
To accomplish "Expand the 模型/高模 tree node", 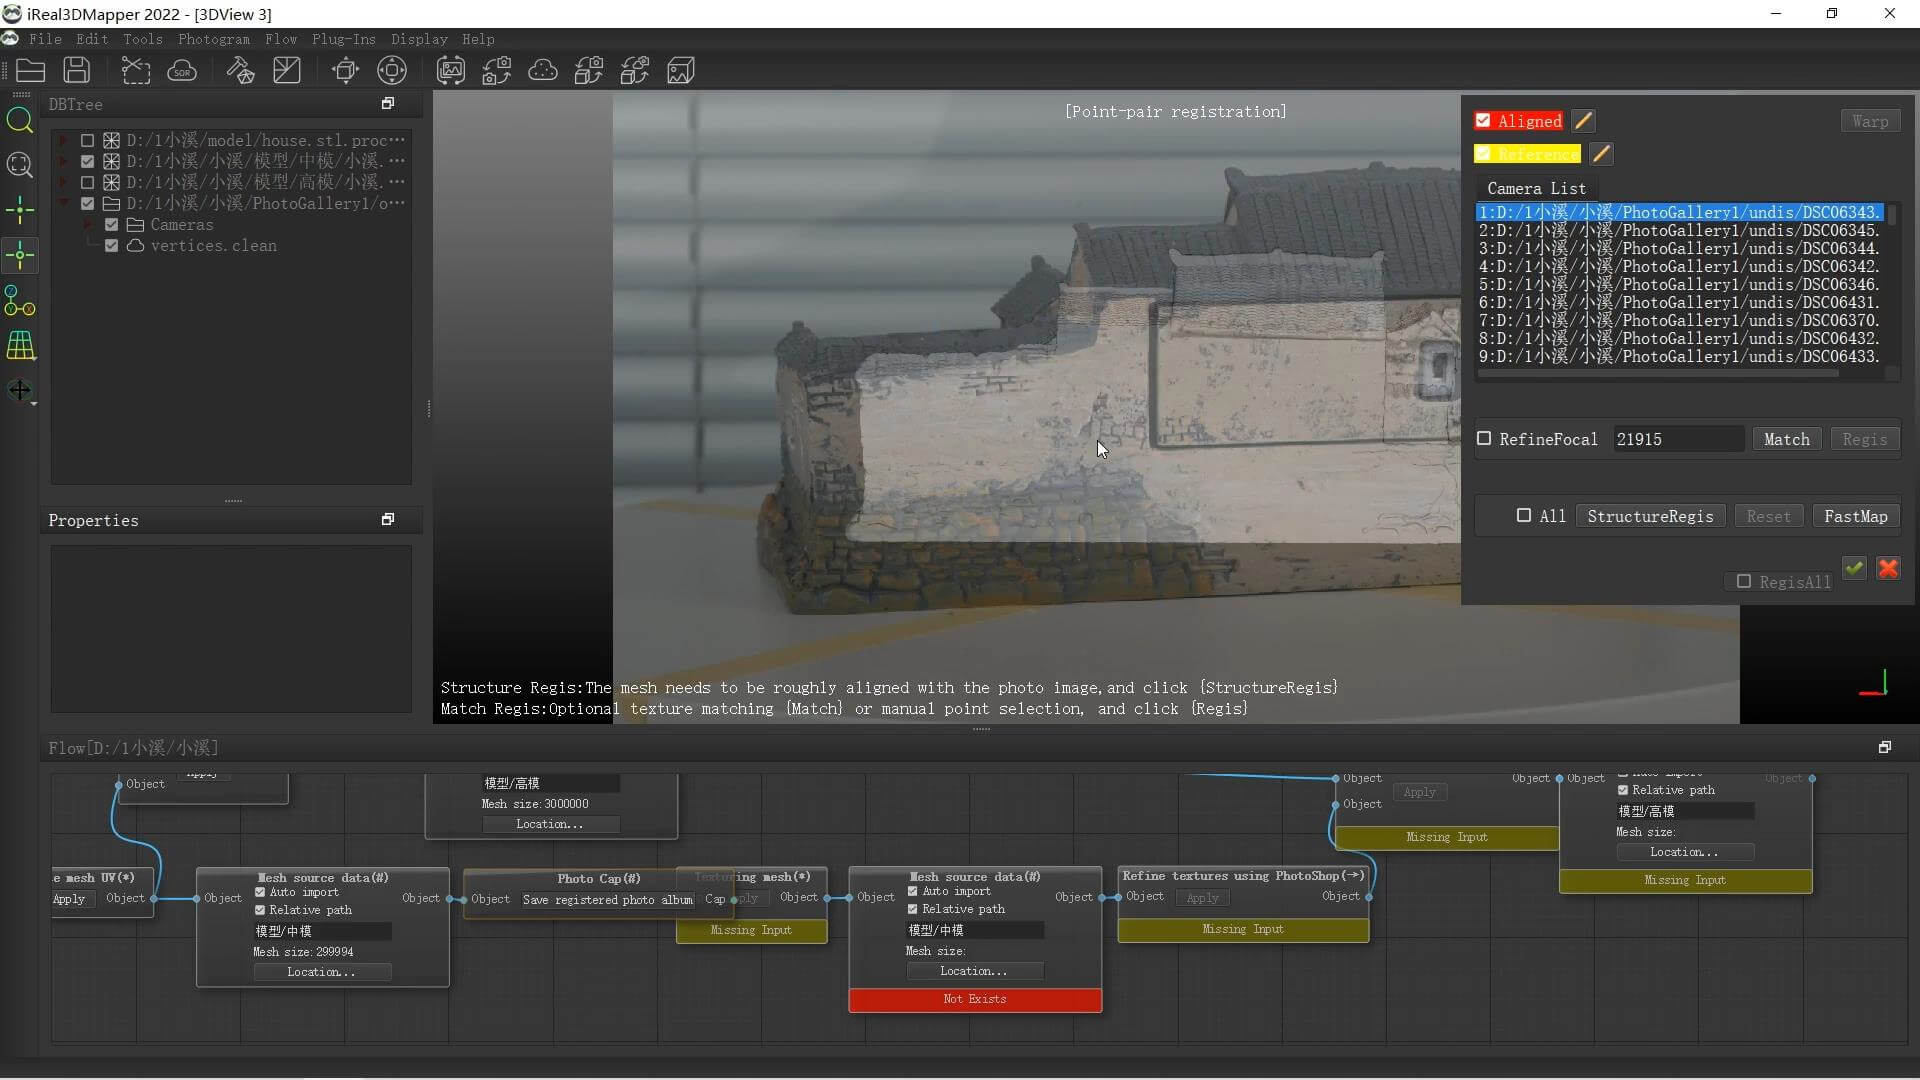I will [65, 182].
